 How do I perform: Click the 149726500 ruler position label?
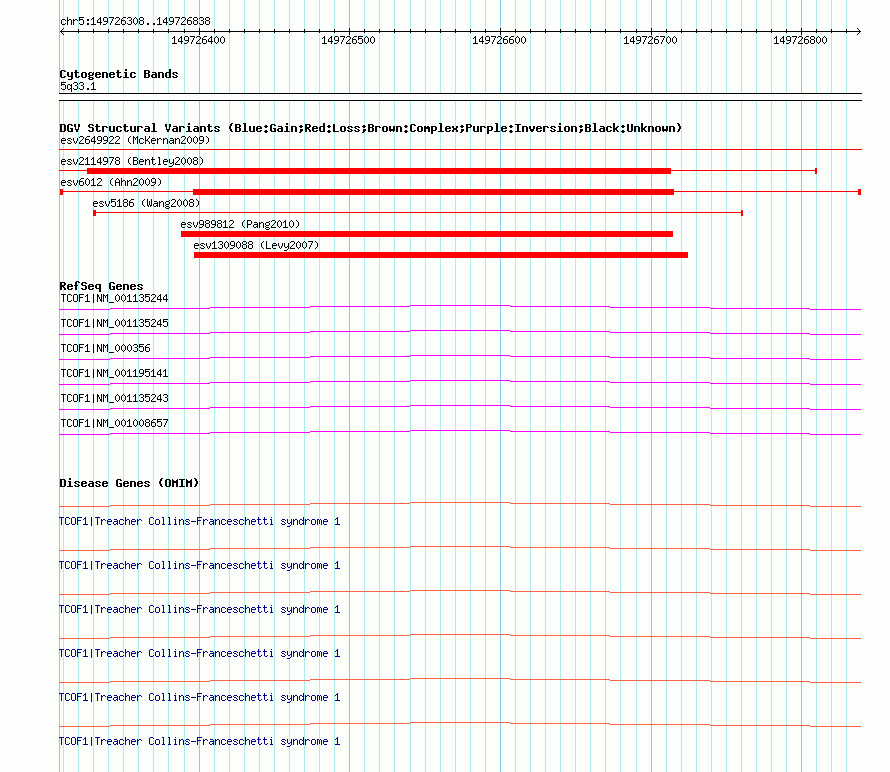tap(348, 40)
